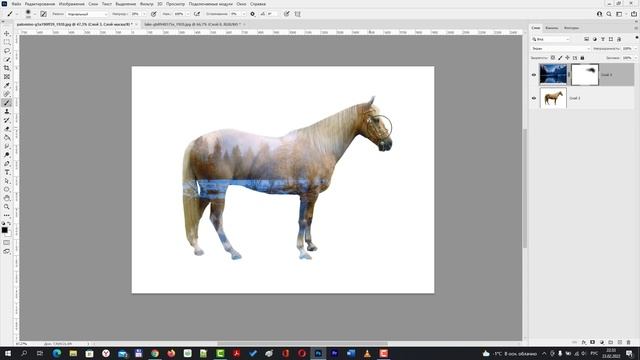This screenshot has height=360, width=640.
Task: Select the Ellipse shape tool
Action: [x=7, y=189]
